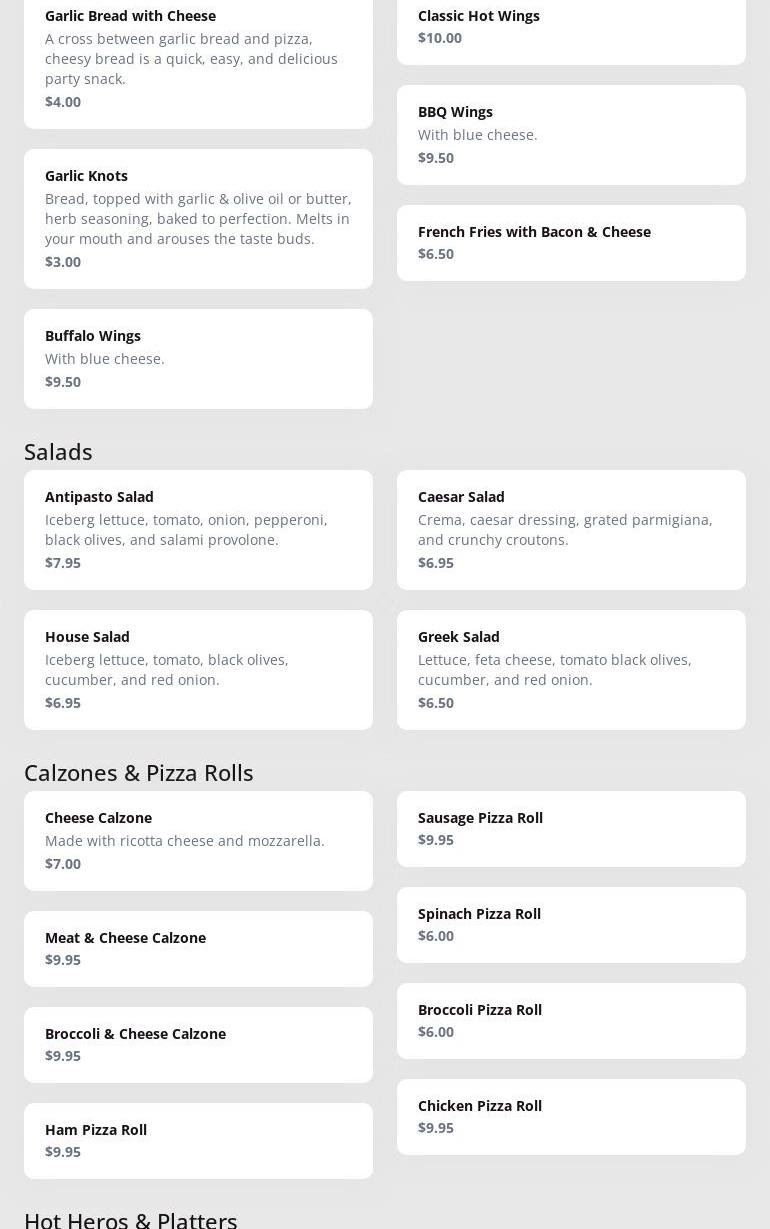
Task: Click the Classic Hot Wings card
Action: [571, 27]
